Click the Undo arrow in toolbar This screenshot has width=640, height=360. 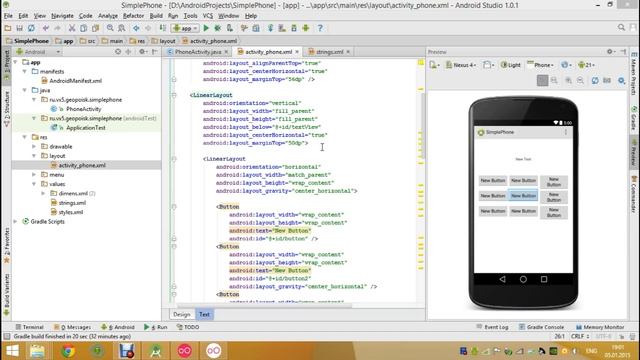(46, 28)
